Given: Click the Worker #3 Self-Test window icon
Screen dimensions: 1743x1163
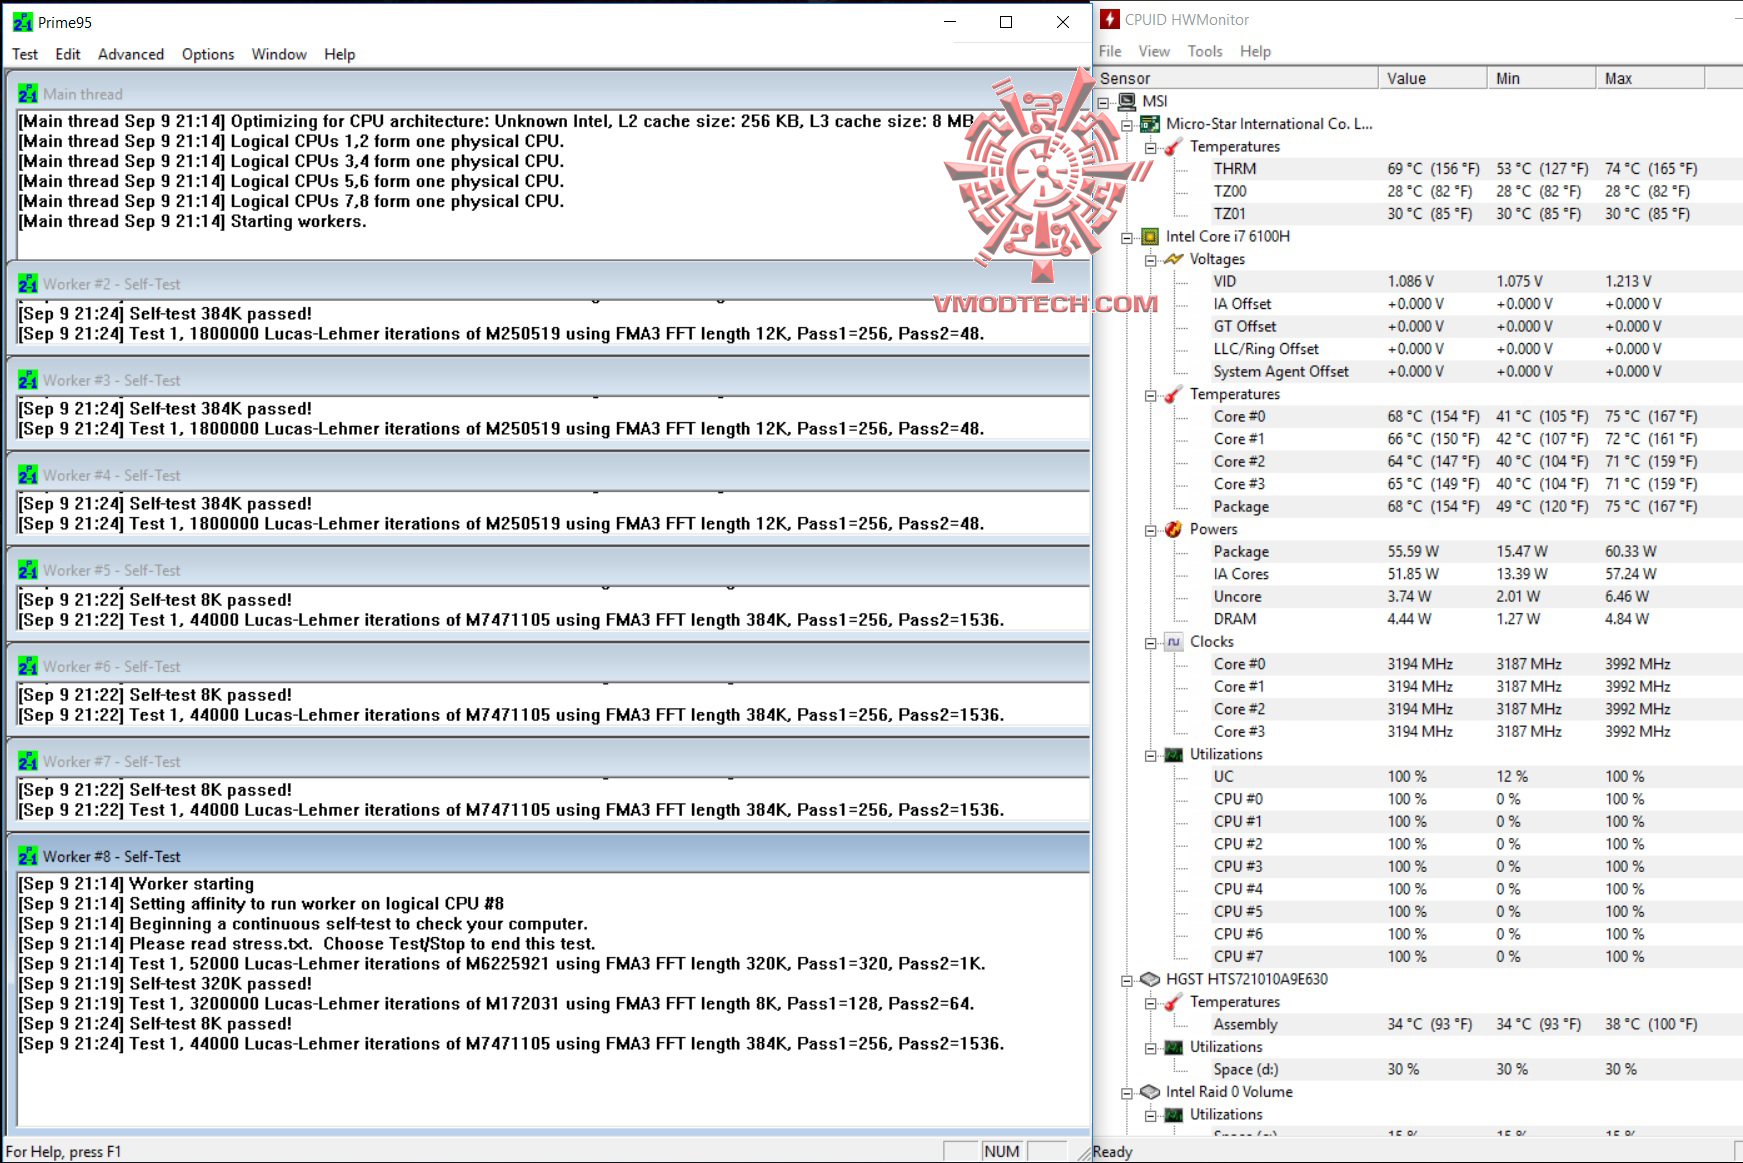Looking at the screenshot, I should pos(28,380).
